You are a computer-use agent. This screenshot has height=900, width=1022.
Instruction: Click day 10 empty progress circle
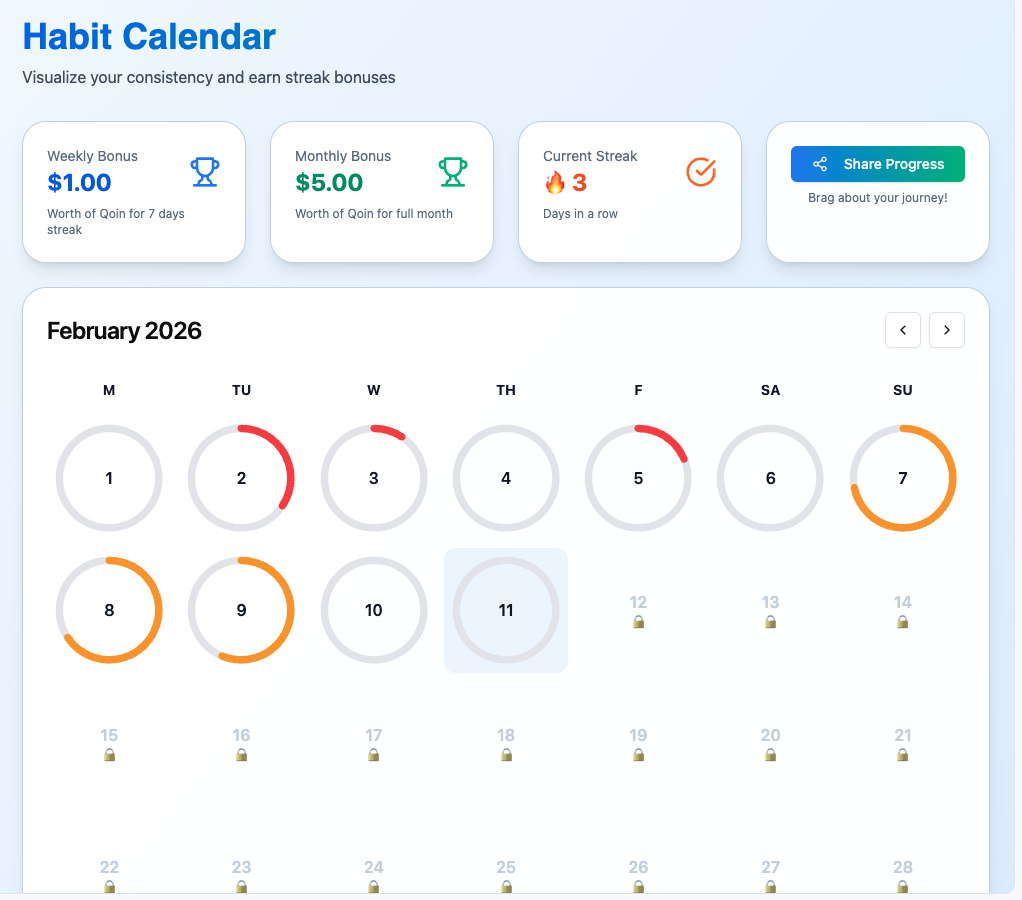tap(374, 610)
